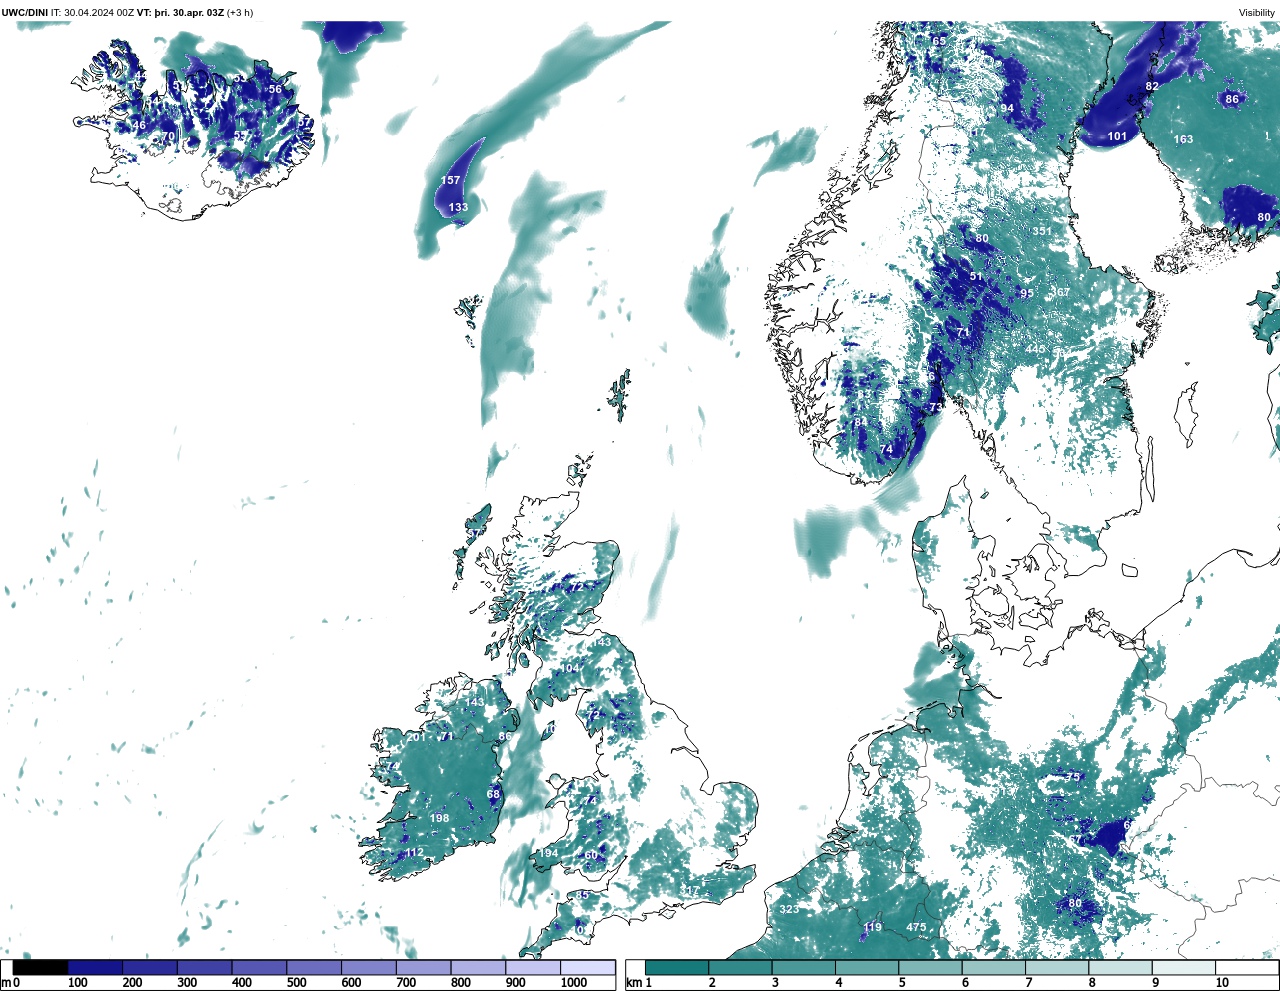Image resolution: width=1280 pixels, height=991 pixels.
Task: Click the 133 value below 157
Action: 458,208
